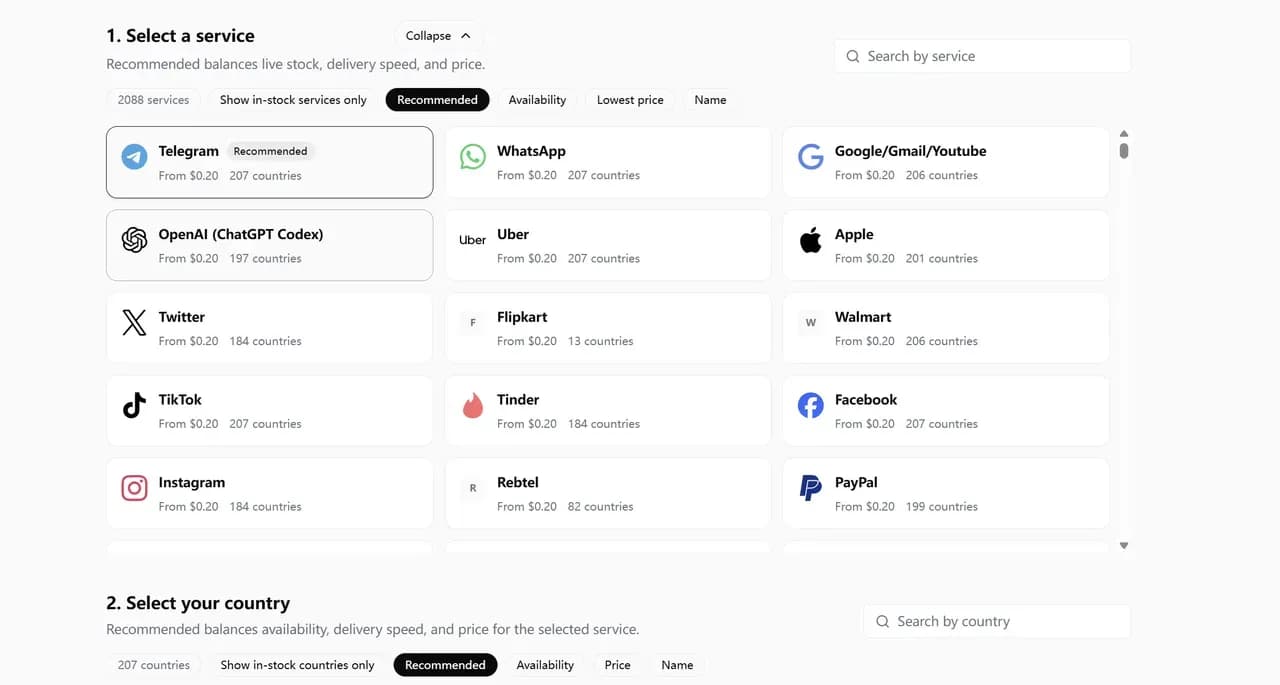Click the TikTok note logo icon
This screenshot has width=1280, height=685.
pyautogui.click(x=134, y=405)
